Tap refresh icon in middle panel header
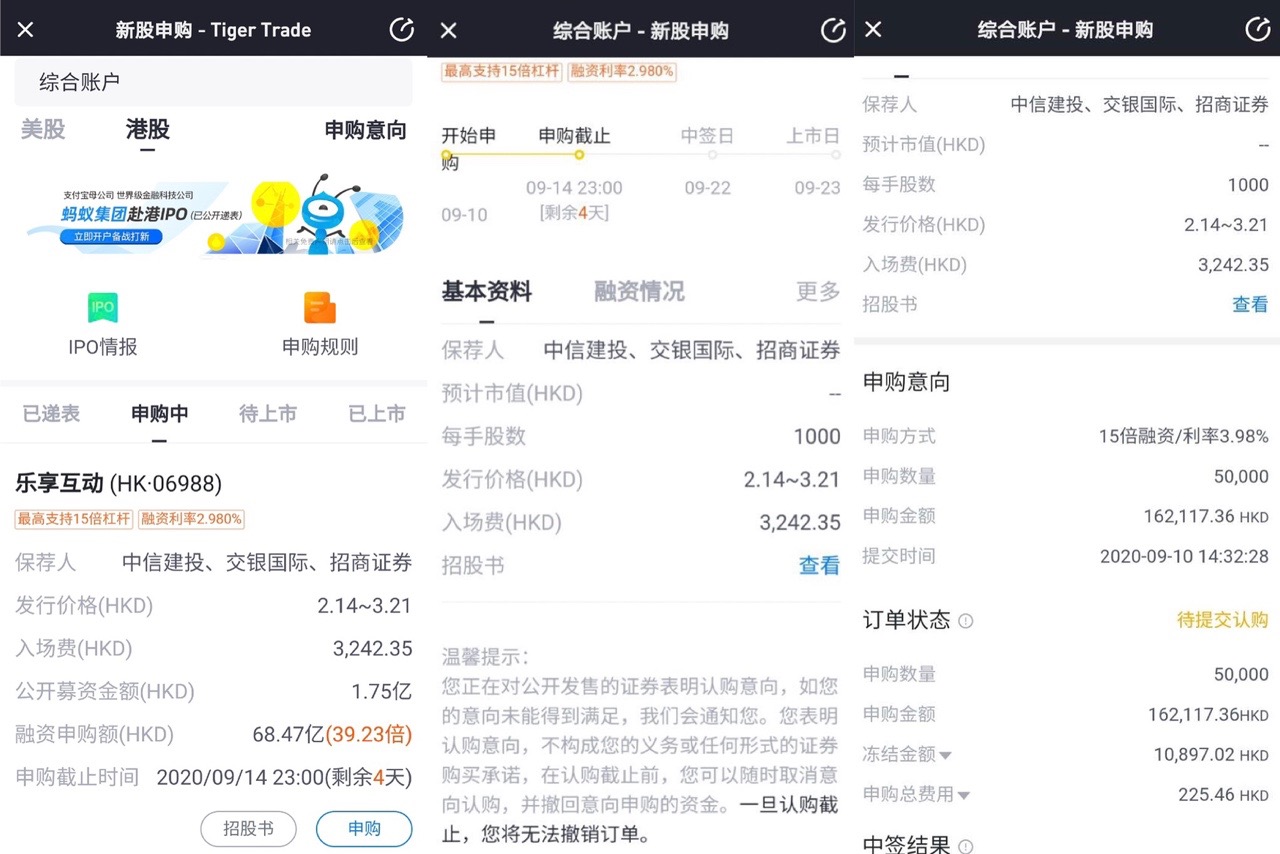The width and height of the screenshot is (1280, 854). 833,30
